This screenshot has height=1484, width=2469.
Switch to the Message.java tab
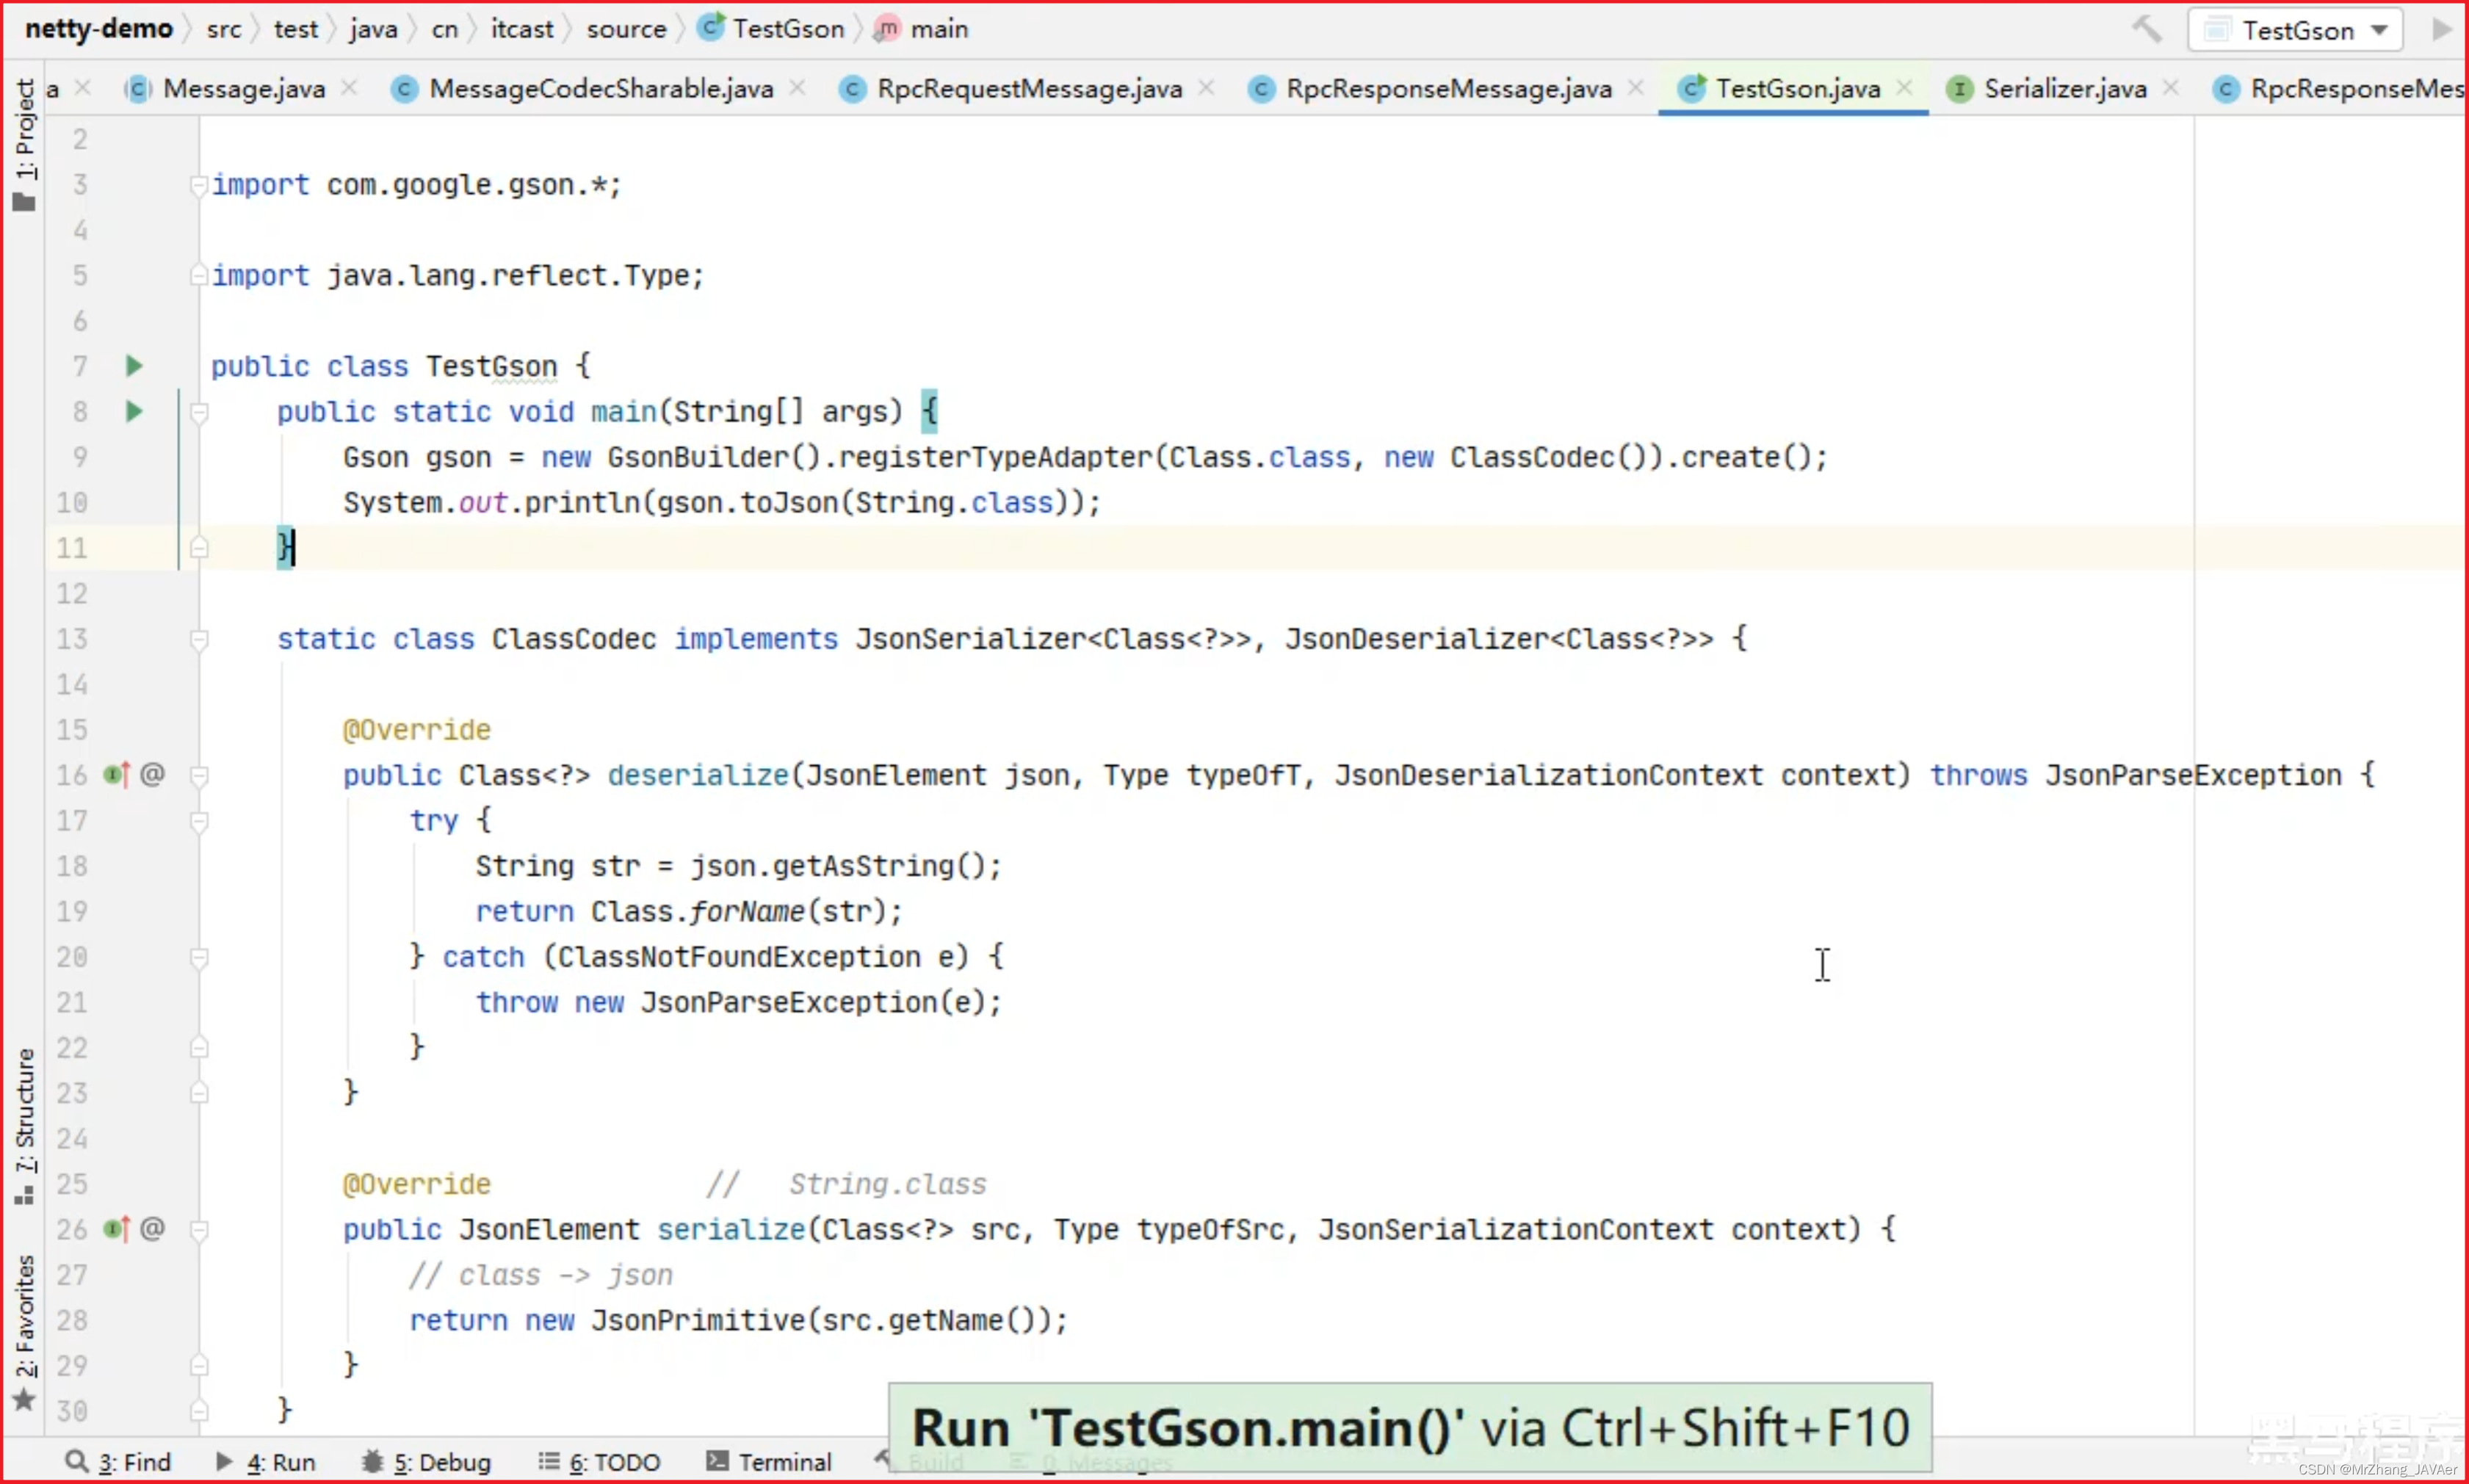coord(243,89)
